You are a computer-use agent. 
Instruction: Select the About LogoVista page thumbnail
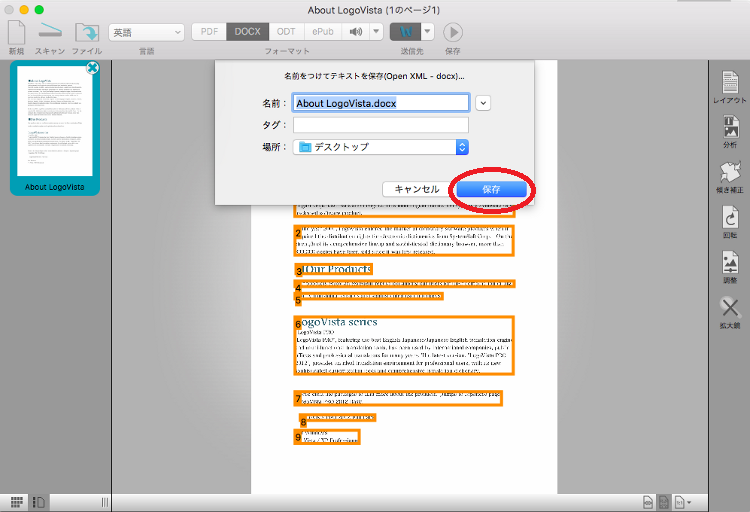(55, 125)
